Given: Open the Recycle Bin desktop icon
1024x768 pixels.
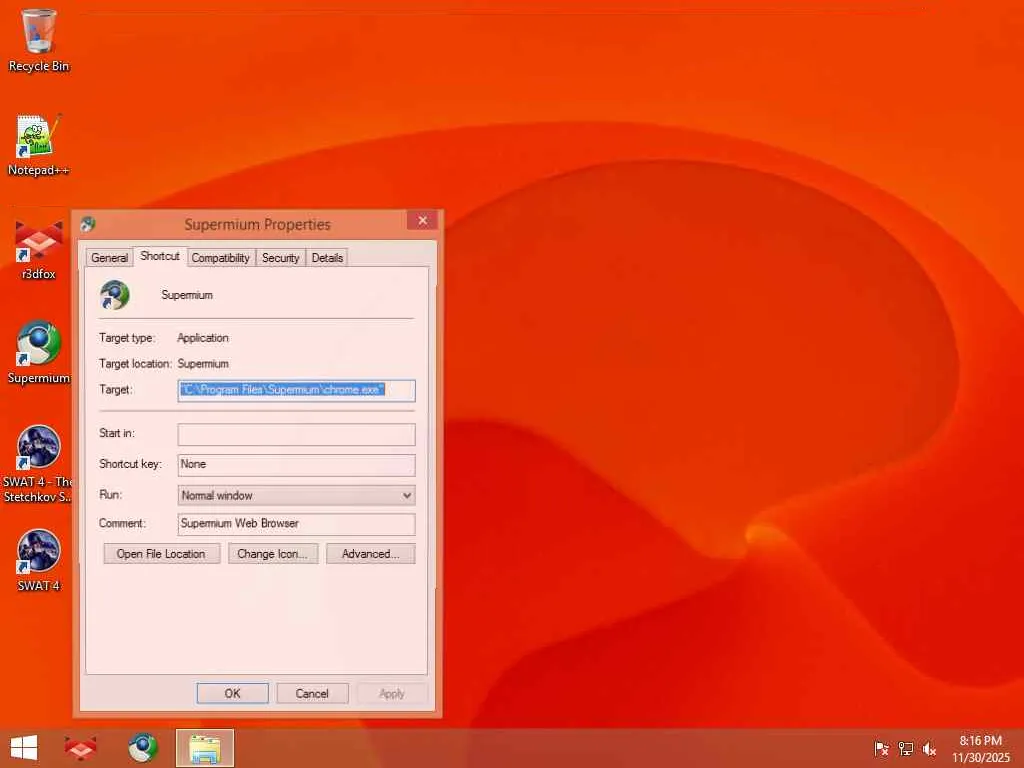Looking at the screenshot, I should click(x=39, y=40).
